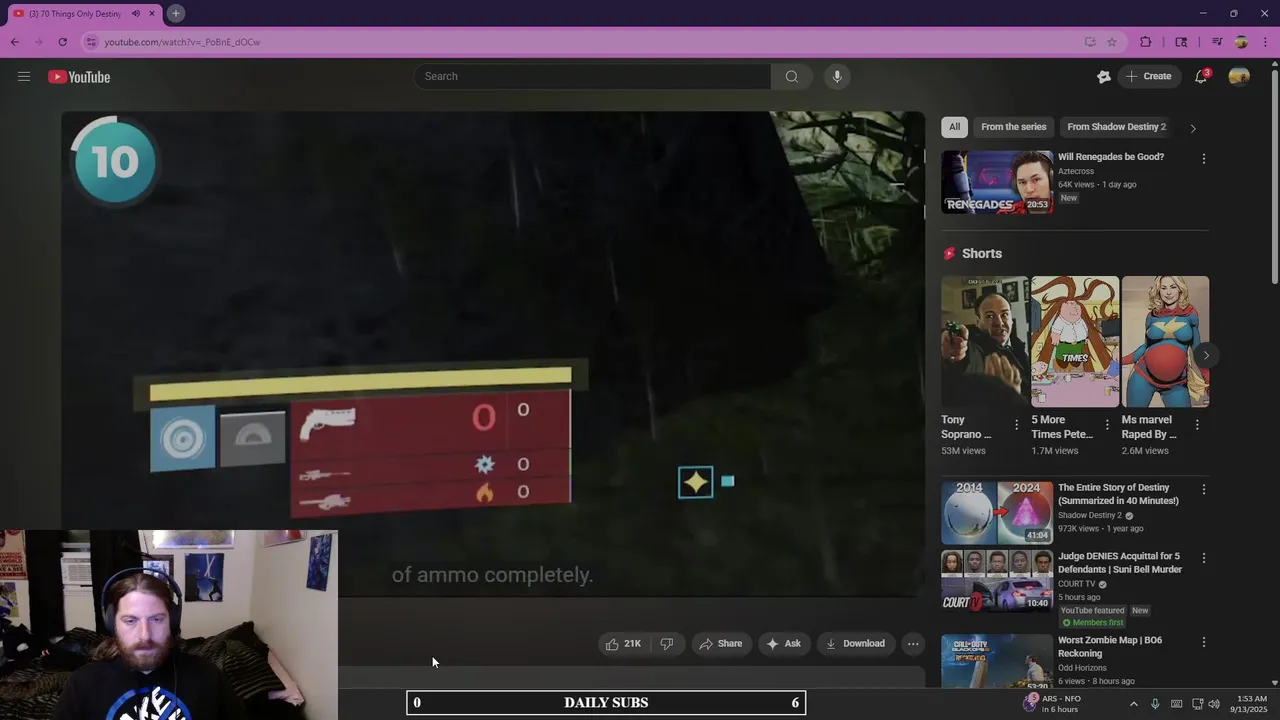This screenshot has width=1280, height=720.
Task: Open Shadow Destiny 2 channel link
Action: [x=1090, y=515]
